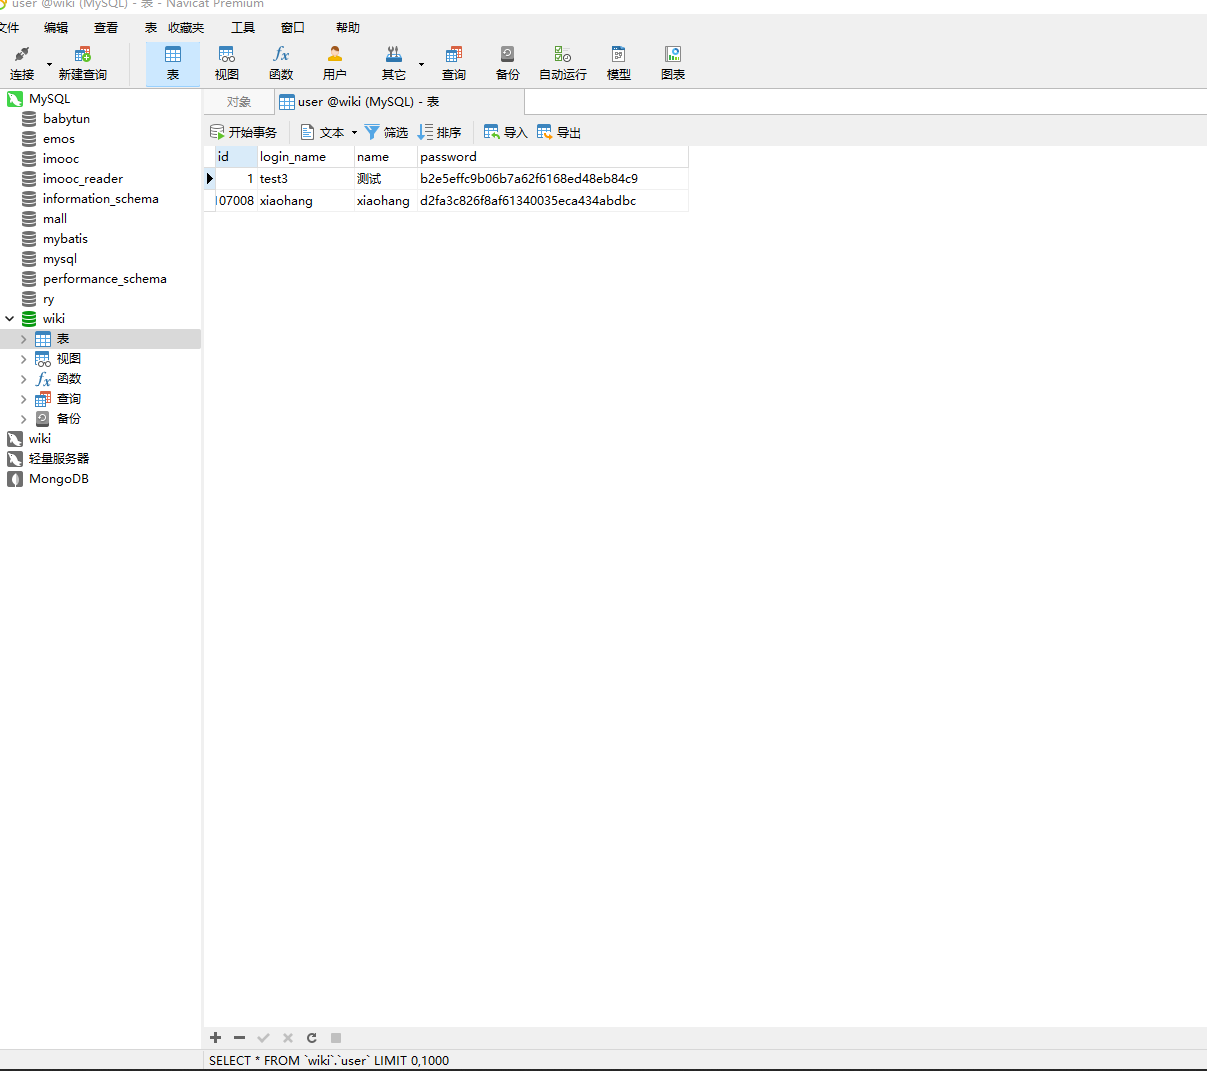Click the login_name column header
Screen dimensions: 1207x1071
click(306, 157)
